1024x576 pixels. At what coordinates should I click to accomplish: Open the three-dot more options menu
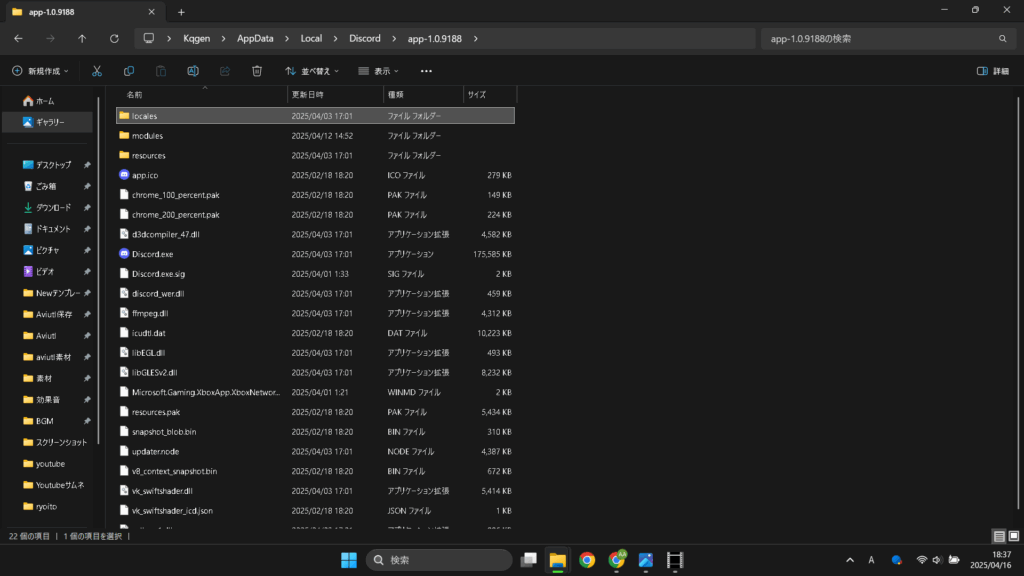[x=426, y=71]
